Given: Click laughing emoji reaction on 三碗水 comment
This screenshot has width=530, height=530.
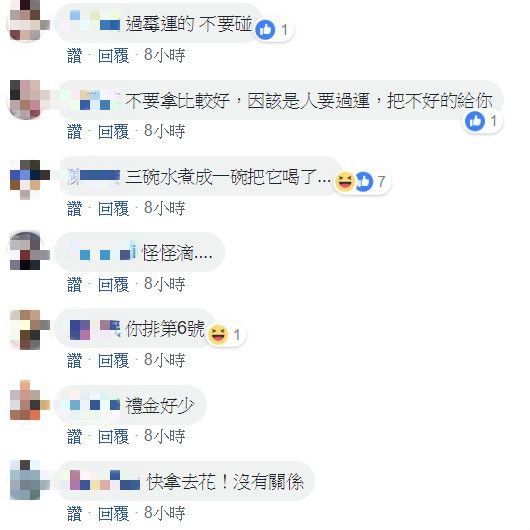Looking at the screenshot, I should pyautogui.click(x=344, y=182).
